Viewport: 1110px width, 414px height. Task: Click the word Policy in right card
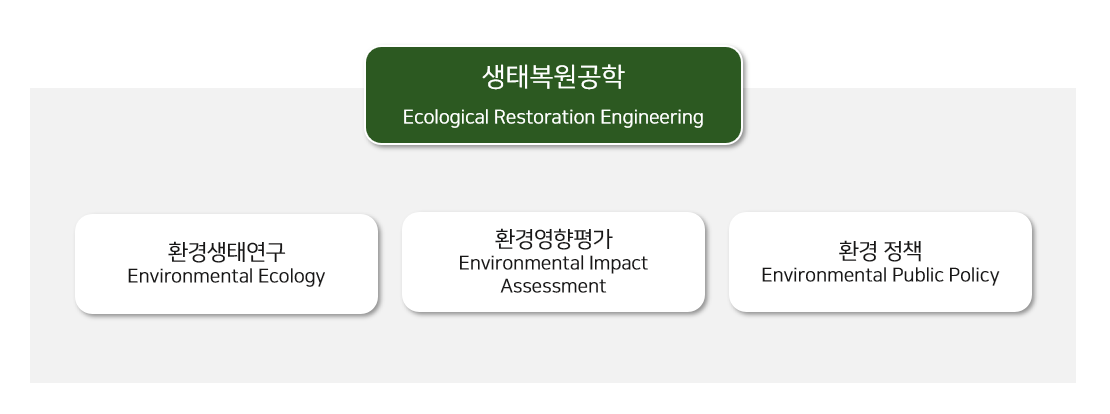[x=973, y=275]
